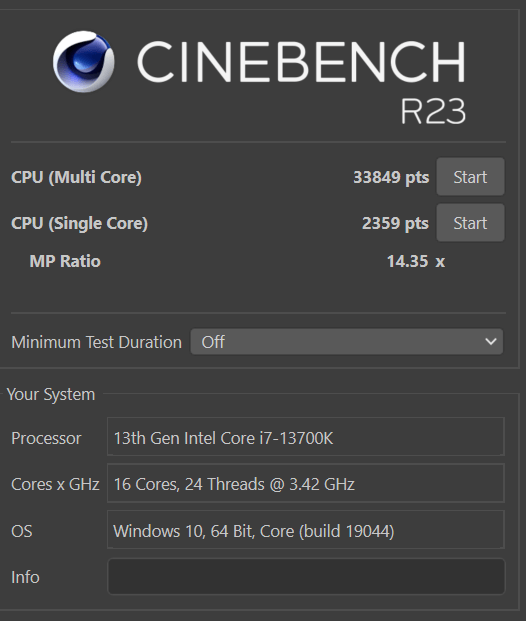Click the 2359 pts single core score

click(395, 223)
